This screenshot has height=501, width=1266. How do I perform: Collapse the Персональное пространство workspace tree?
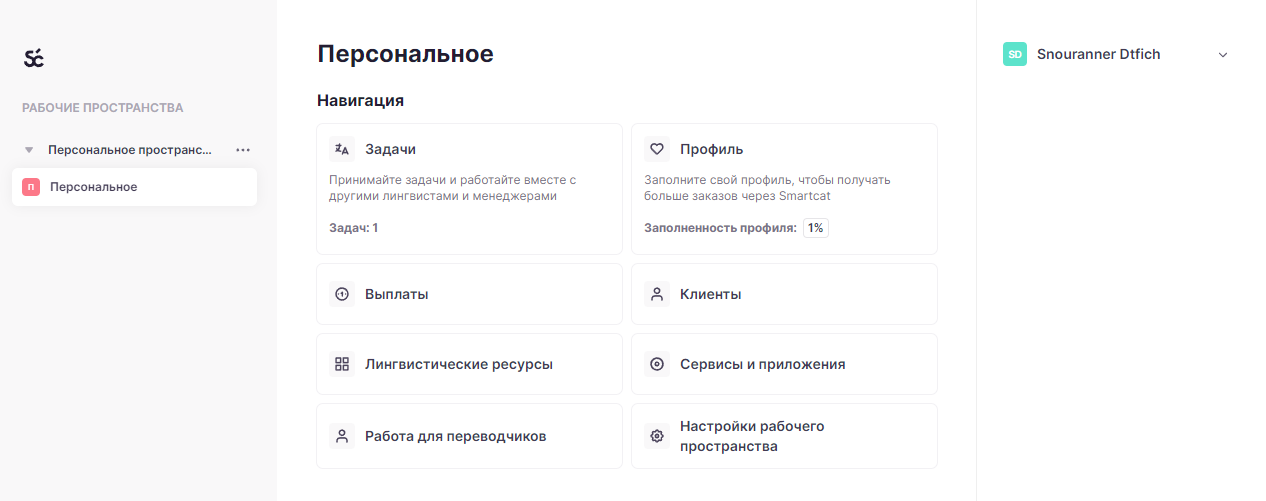tap(29, 150)
